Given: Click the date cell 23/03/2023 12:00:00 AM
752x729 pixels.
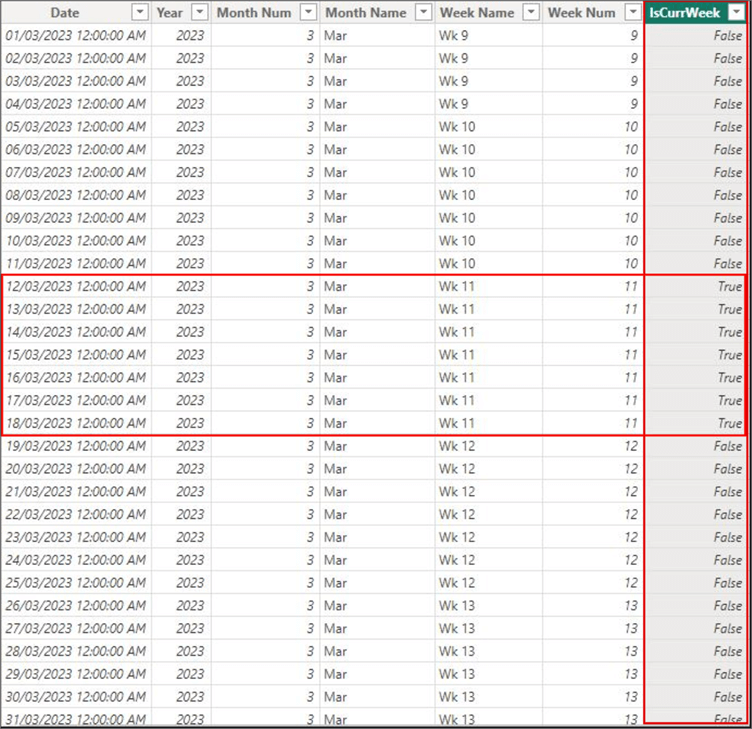Looking at the screenshot, I should tap(76, 537).
